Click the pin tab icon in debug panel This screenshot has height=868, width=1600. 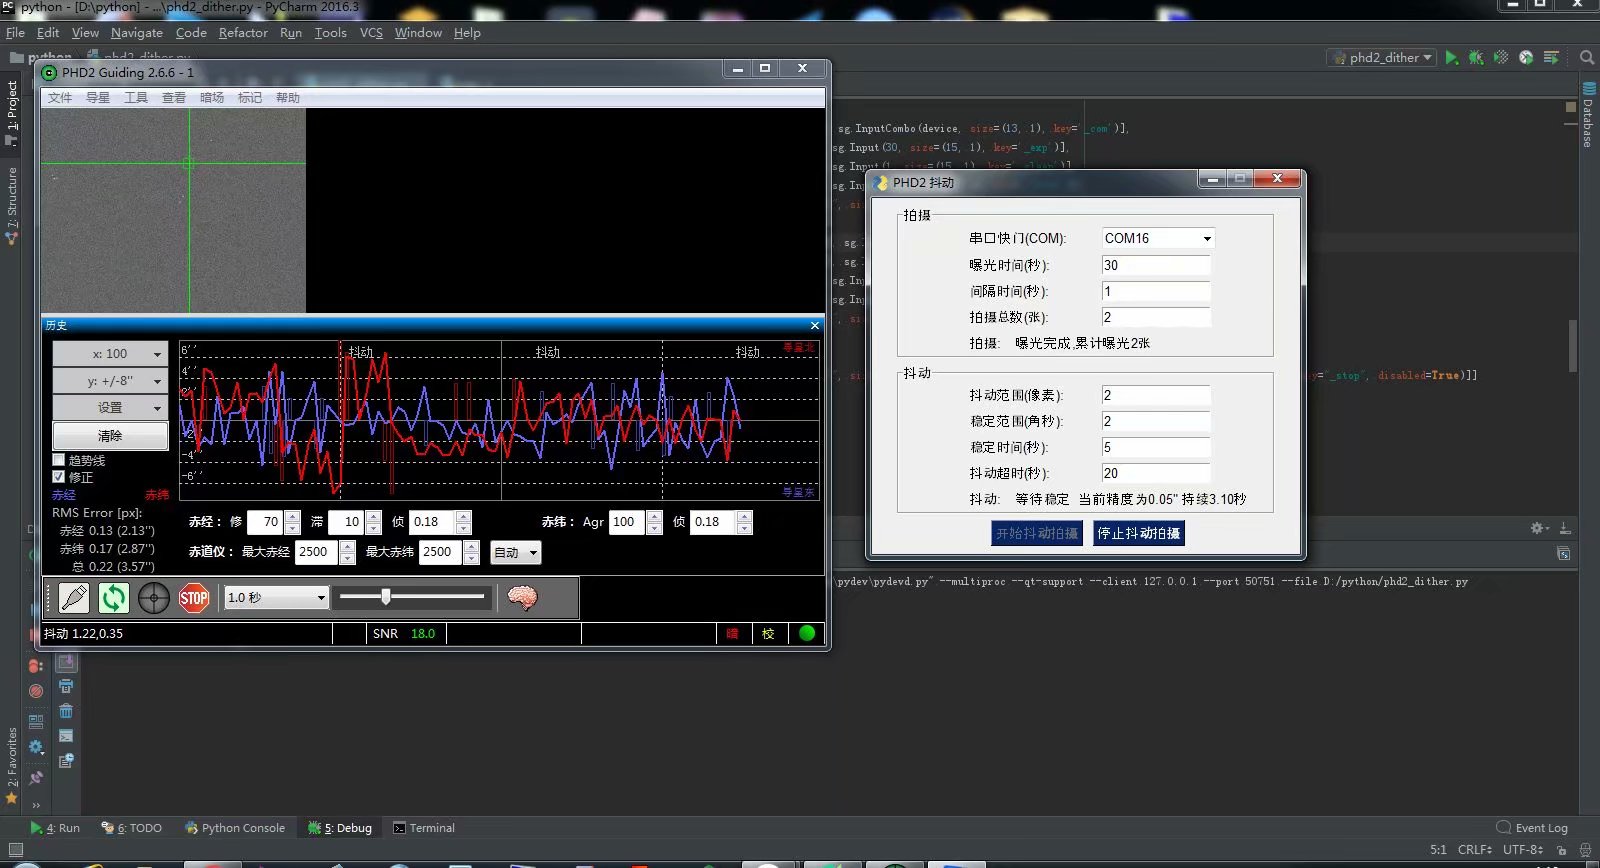point(36,777)
